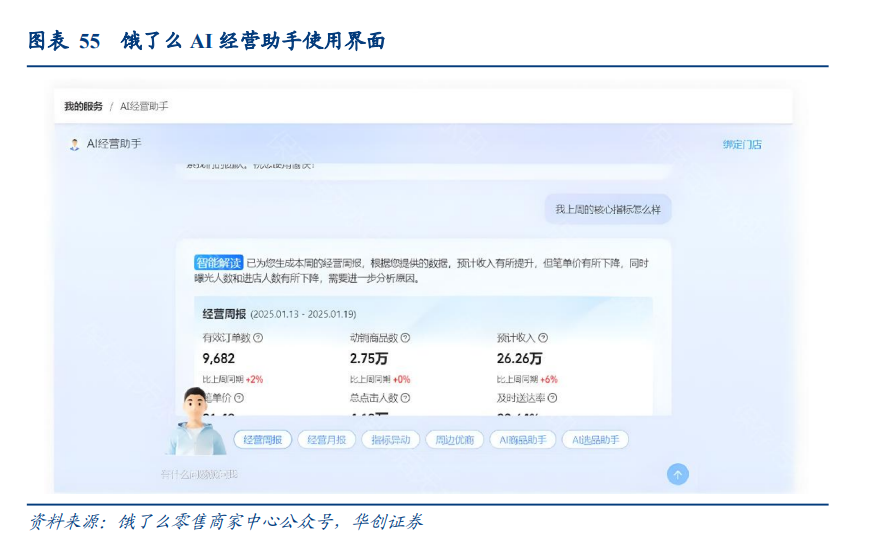This screenshot has width=871, height=535.
Task: Open help icon next to 动销商品数
Action: point(406,337)
